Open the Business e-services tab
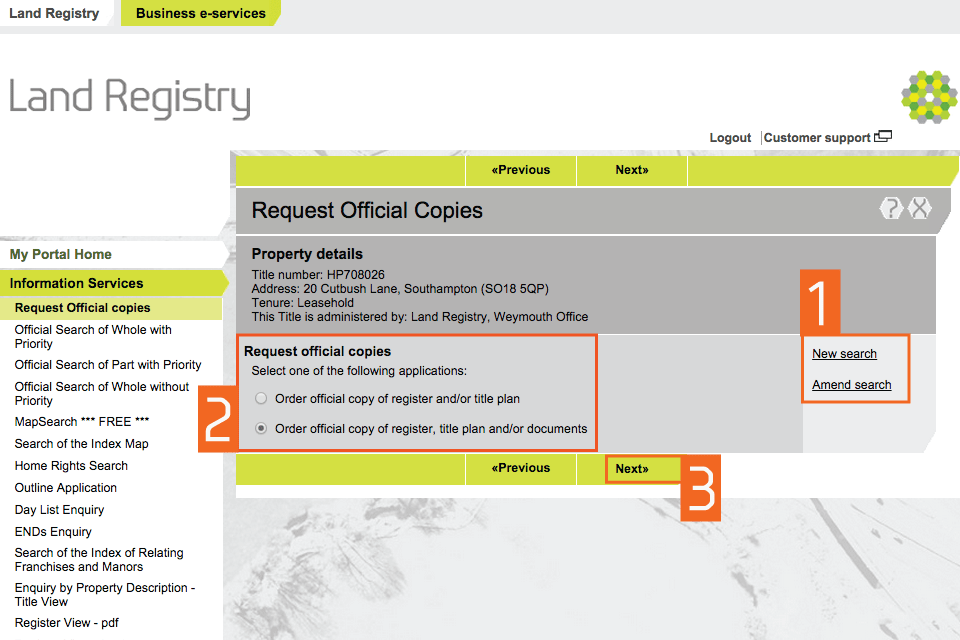Image resolution: width=960 pixels, height=640 pixels. [x=200, y=13]
